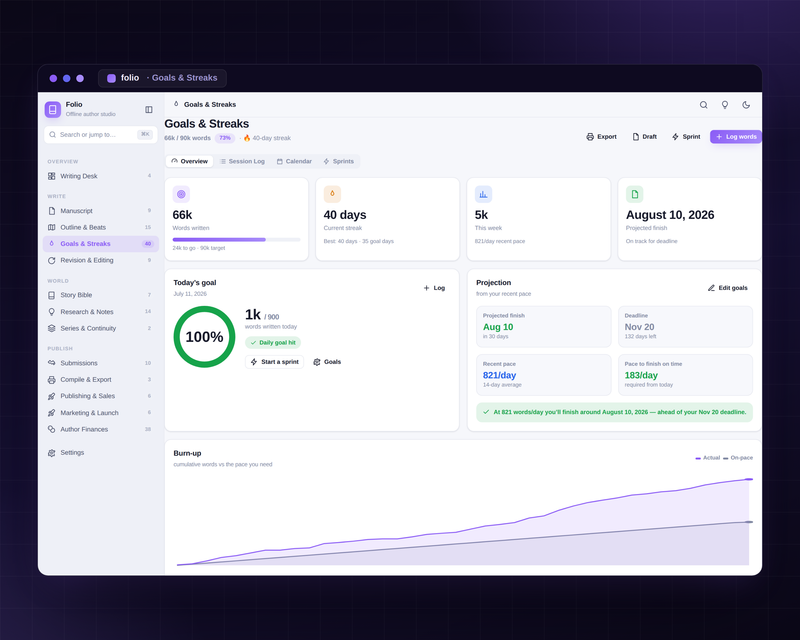This screenshot has height=640, width=800.
Task: Open the lightbulb tips icon
Action: (724, 105)
